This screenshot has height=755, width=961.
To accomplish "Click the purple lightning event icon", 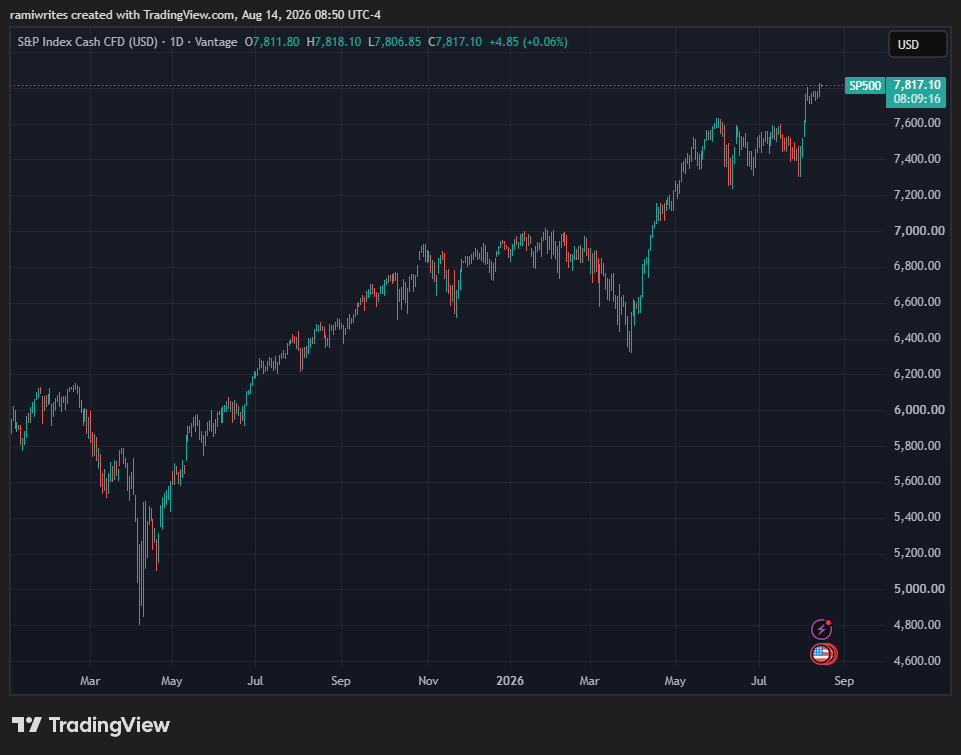I will pyautogui.click(x=821, y=629).
